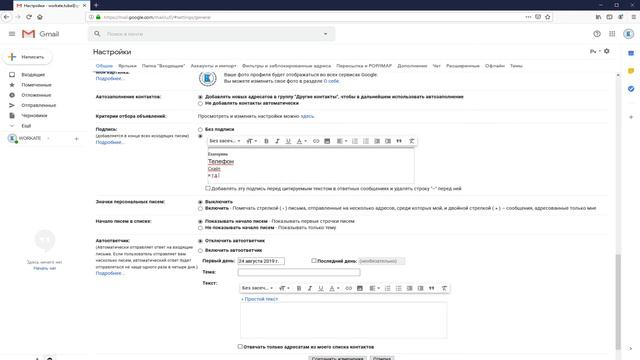The width and height of the screenshot is (640, 360).
Task: Open text color dropdown in signature editor
Action: click(x=302, y=141)
